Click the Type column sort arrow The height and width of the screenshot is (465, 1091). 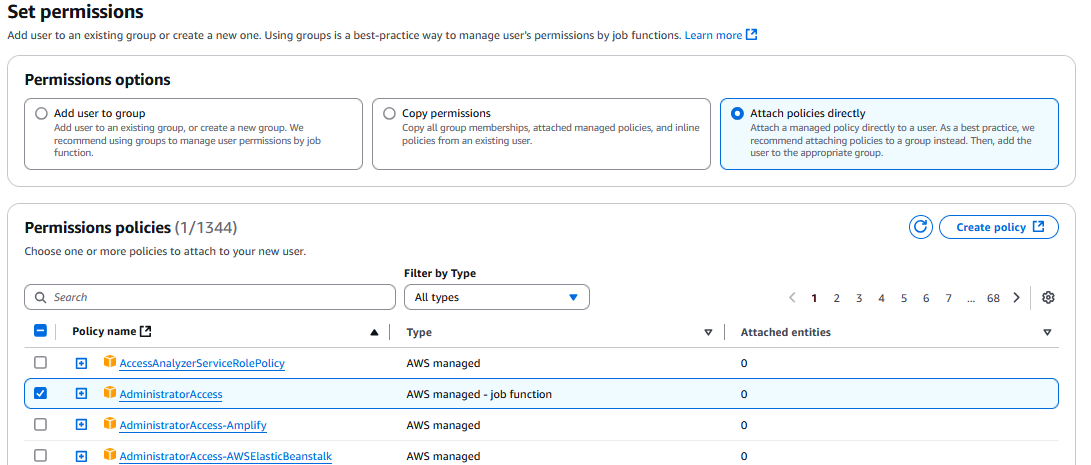[708, 332]
